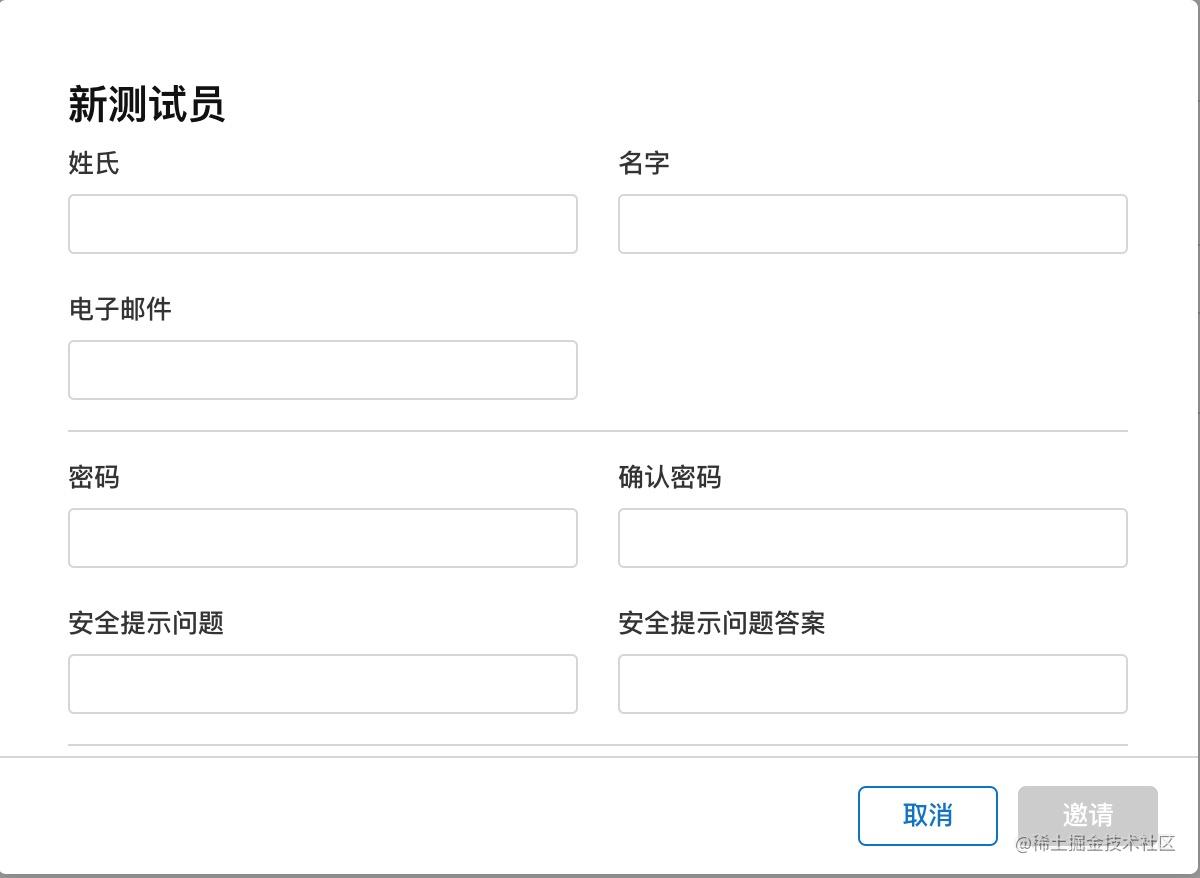
Task: Click the 确认密码 input box
Action: [x=873, y=538]
